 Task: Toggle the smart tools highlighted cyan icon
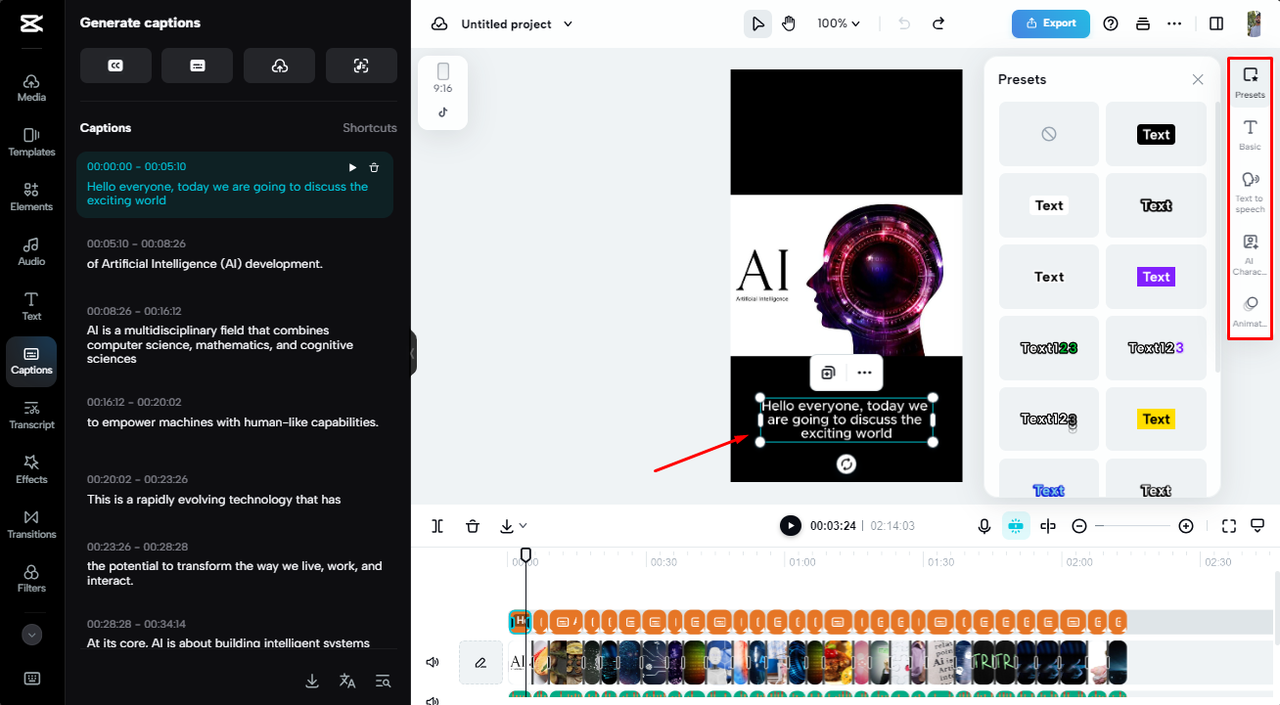(1015, 525)
